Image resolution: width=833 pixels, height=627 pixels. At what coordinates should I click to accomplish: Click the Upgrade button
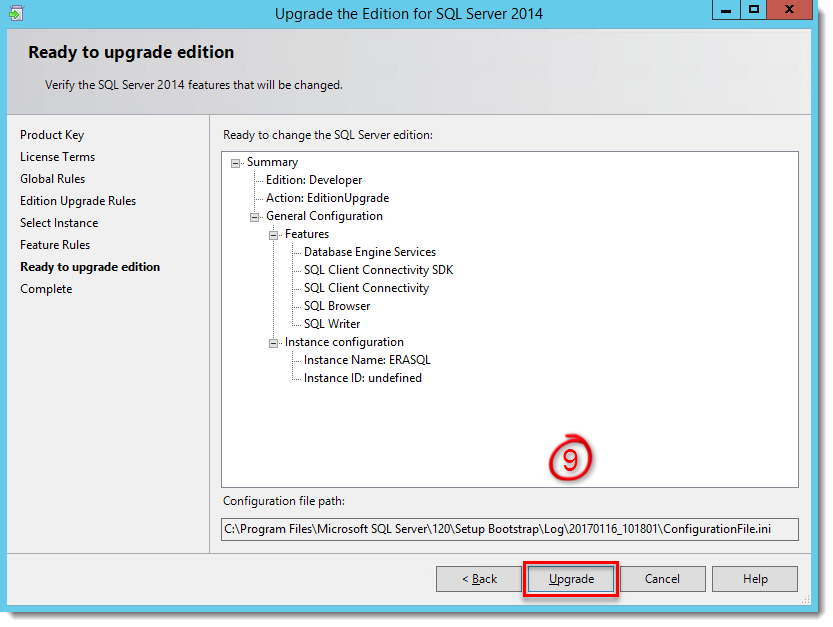click(x=571, y=579)
